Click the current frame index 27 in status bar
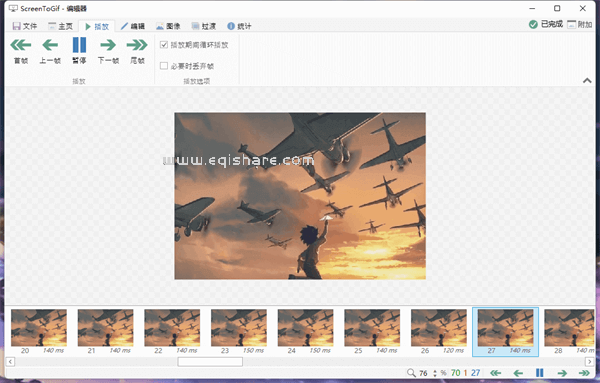 pos(475,373)
